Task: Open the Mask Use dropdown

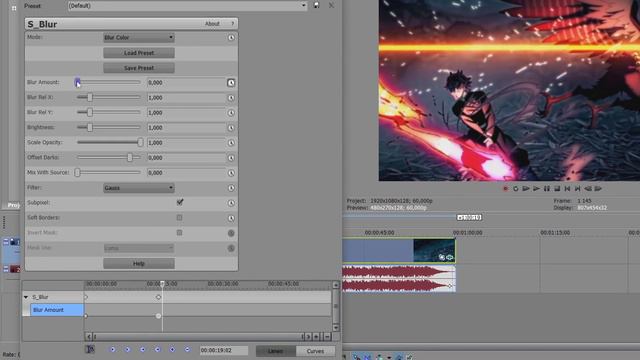Action: (139, 248)
